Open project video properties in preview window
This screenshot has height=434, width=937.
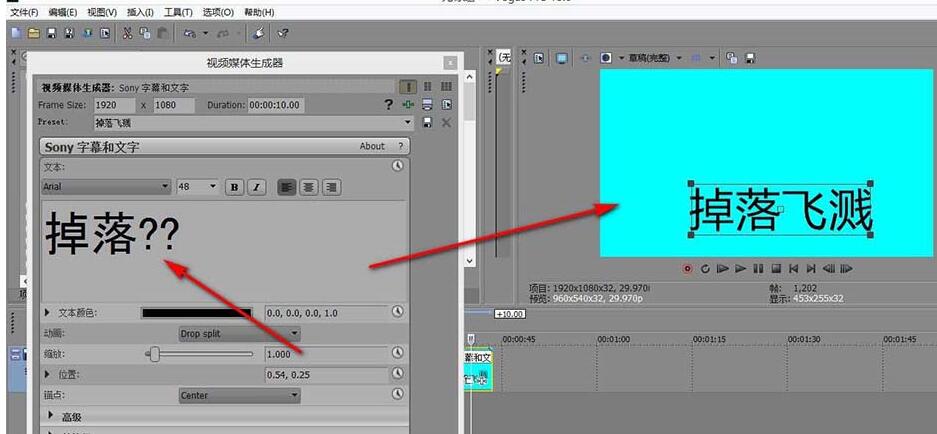[x=540, y=58]
